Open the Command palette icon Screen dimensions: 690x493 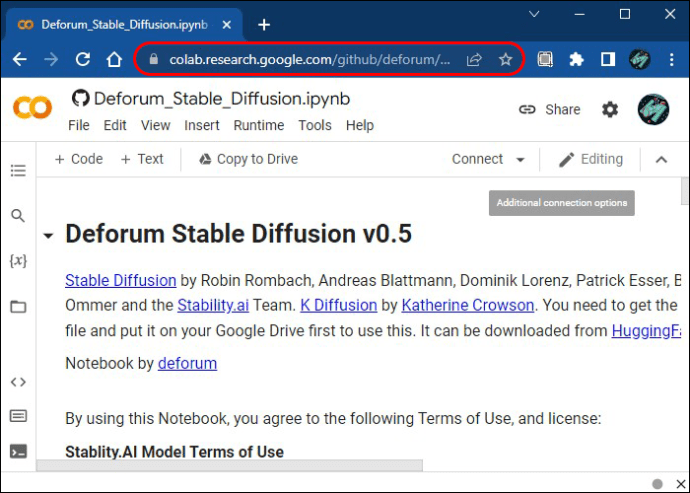tap(18, 416)
